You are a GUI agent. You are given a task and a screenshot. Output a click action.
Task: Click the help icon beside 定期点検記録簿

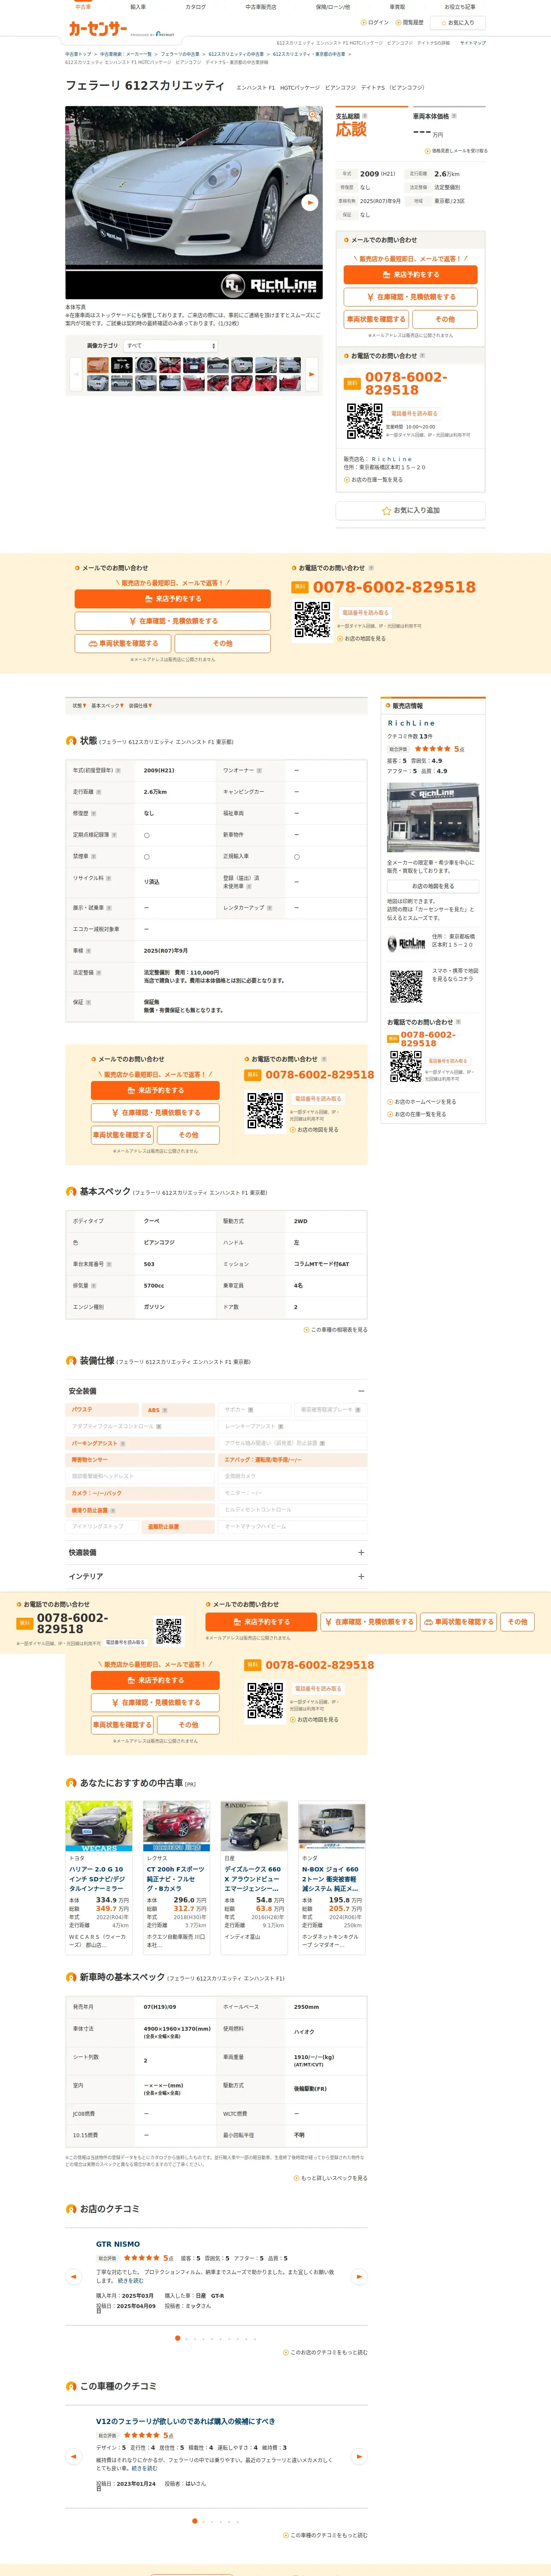(x=114, y=835)
